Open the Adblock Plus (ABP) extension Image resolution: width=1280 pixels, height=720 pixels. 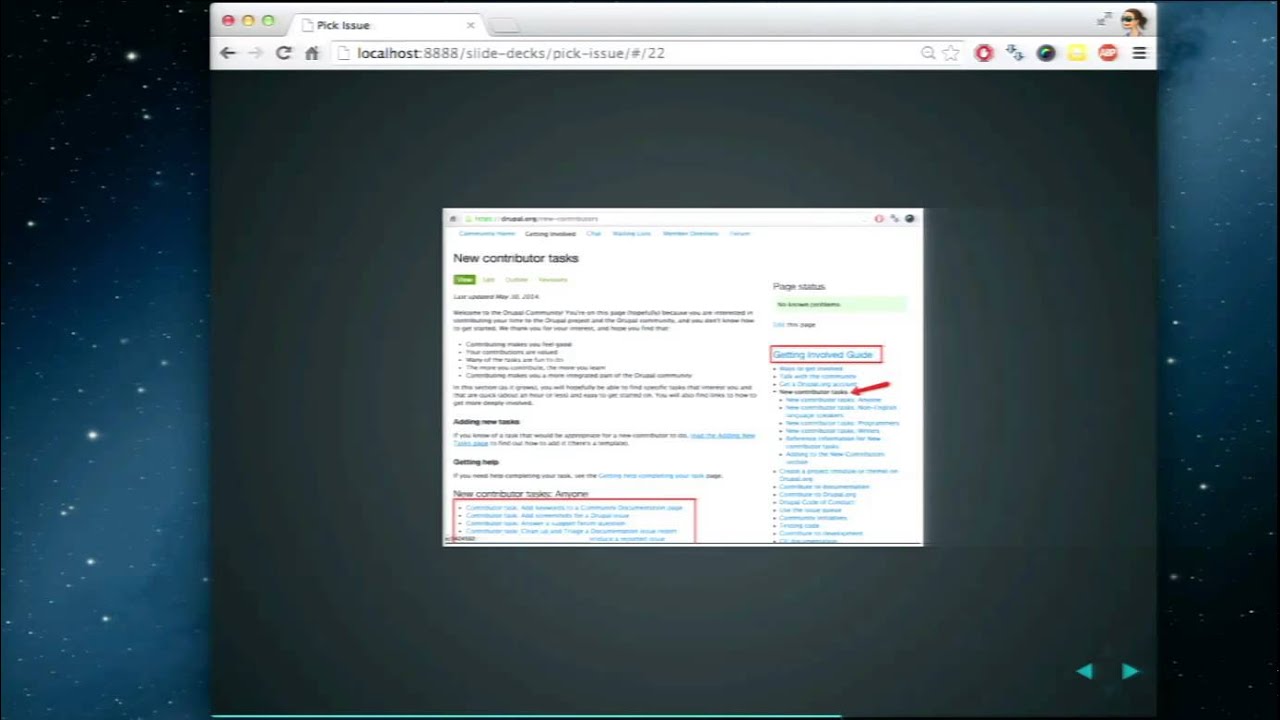coord(1108,53)
